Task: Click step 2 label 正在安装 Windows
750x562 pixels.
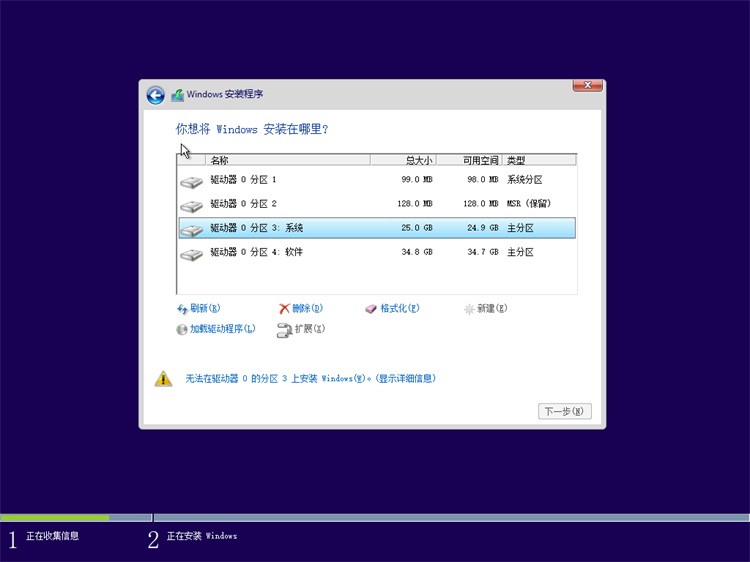Action: (x=202, y=536)
